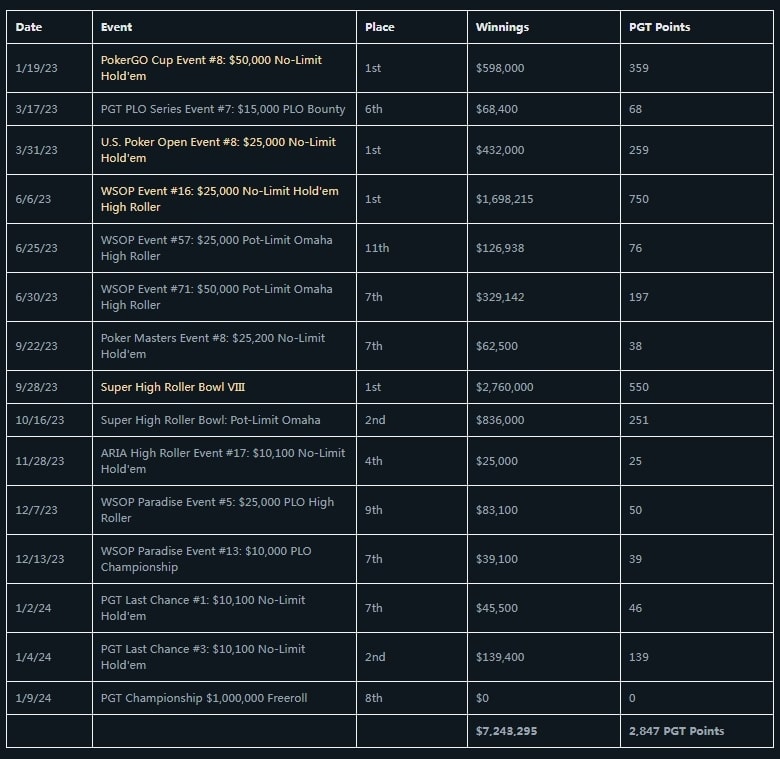Click PGT Championship $1,000,000 Freeroll entry

204,698
